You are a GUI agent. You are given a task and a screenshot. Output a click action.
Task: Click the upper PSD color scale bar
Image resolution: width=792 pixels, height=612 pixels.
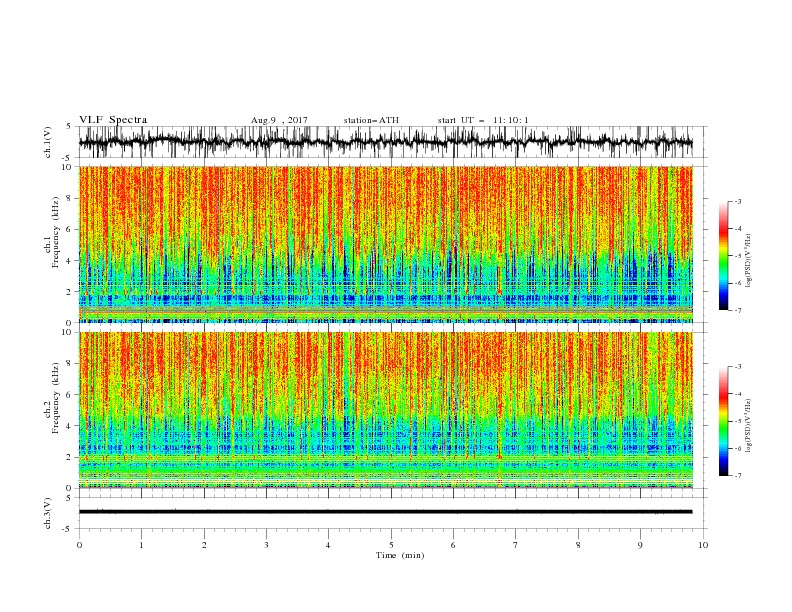(723, 256)
